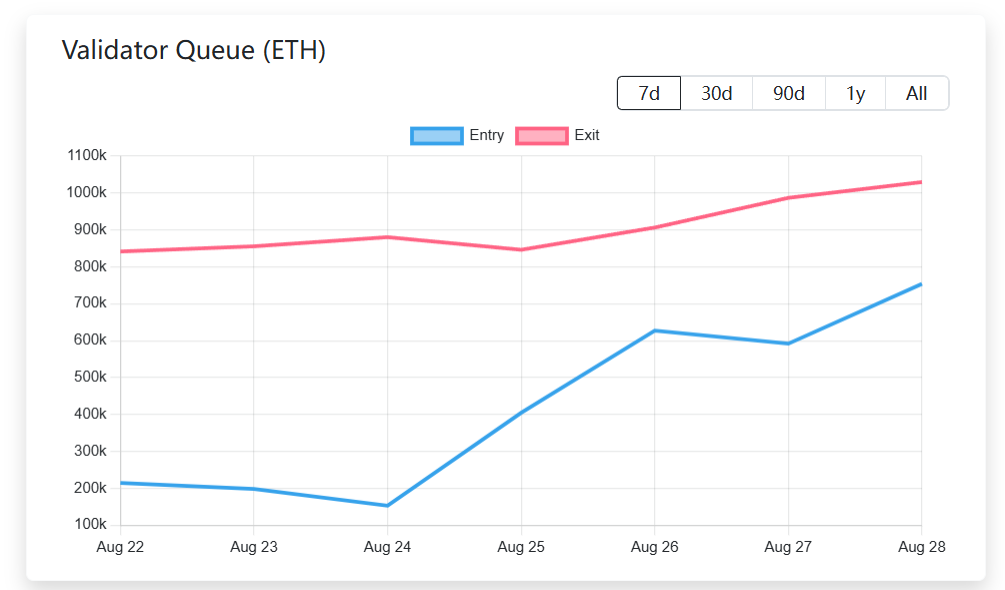Image resolution: width=1005 pixels, height=590 pixels.
Task: Show the 90d time range
Action: [788, 94]
